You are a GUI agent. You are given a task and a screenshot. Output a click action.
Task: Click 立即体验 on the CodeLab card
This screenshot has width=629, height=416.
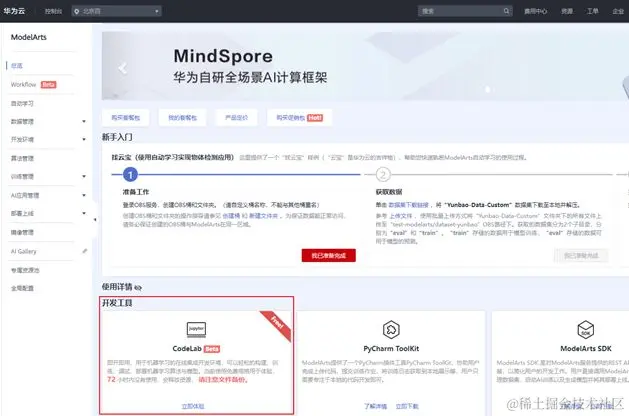193,406
